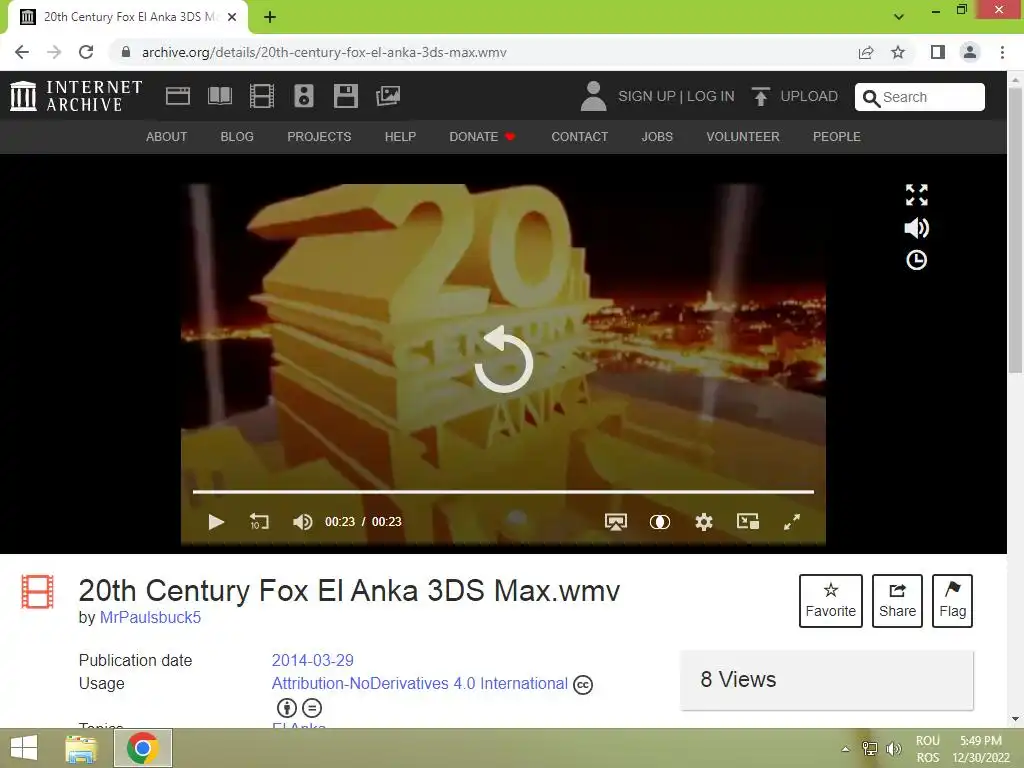
Task: Enable picture-in-picture mode in the player
Action: (x=748, y=521)
